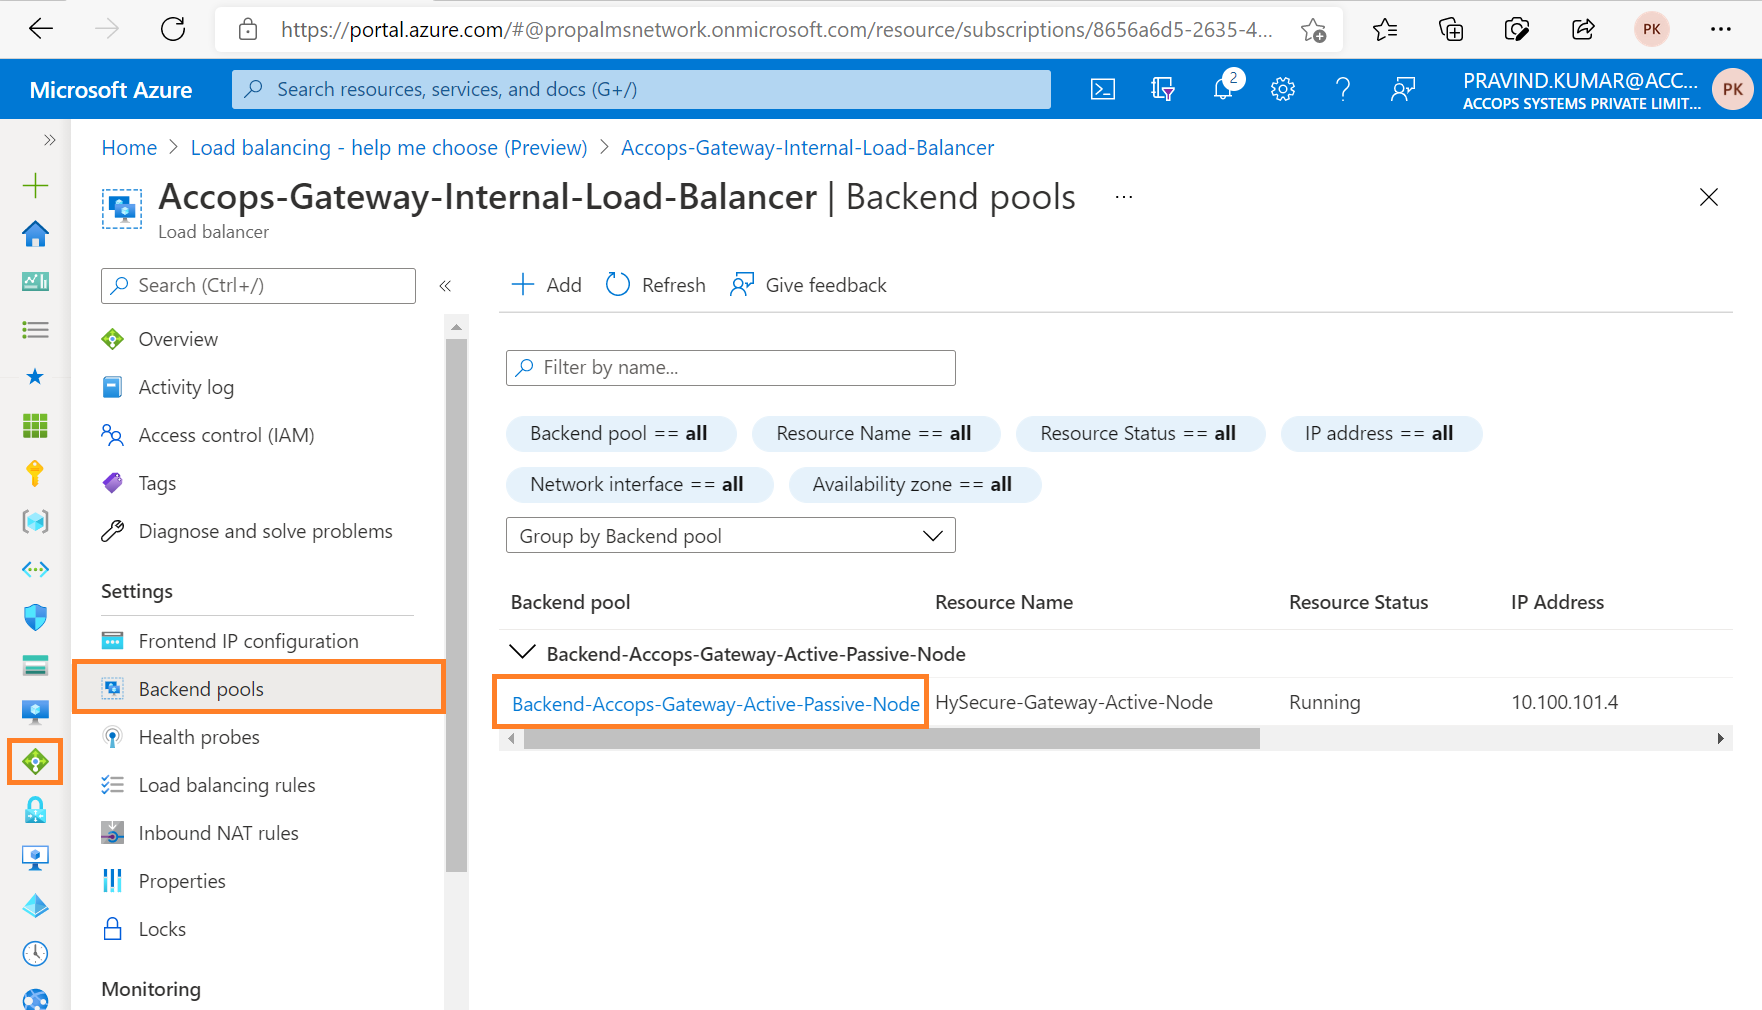Open the Directories and subscriptions filter icon
Viewport: 1762px width, 1010px height.
point(1162,89)
